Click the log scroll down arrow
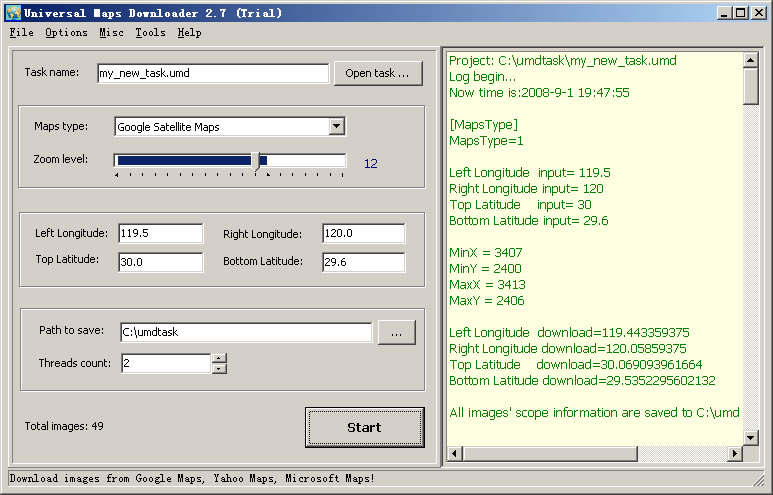Viewport: 773px width, 495px height. [x=750, y=437]
